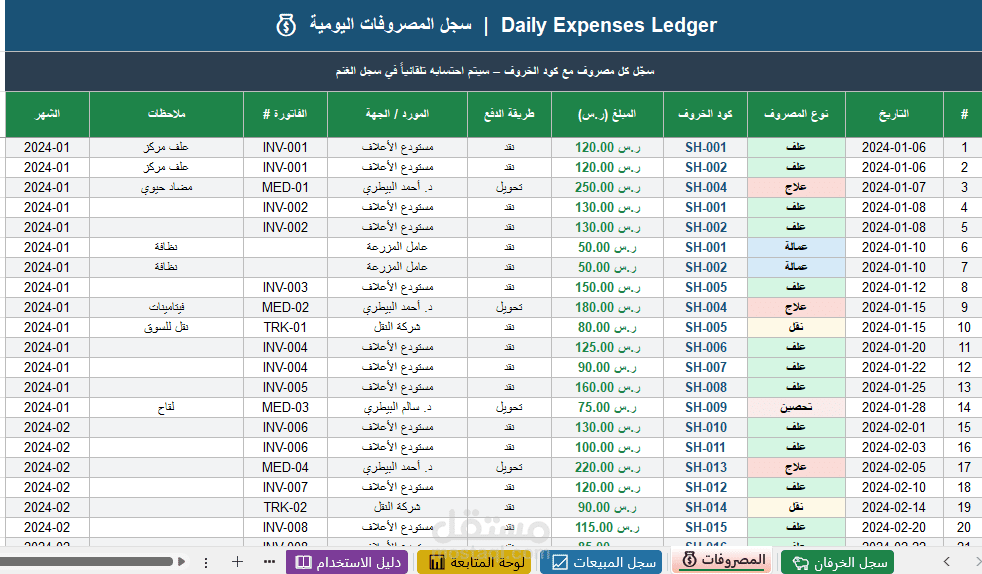Image resolution: width=982 pixels, height=574 pixels.
Task: Select the علاج cell in row 3
Action: point(796,187)
